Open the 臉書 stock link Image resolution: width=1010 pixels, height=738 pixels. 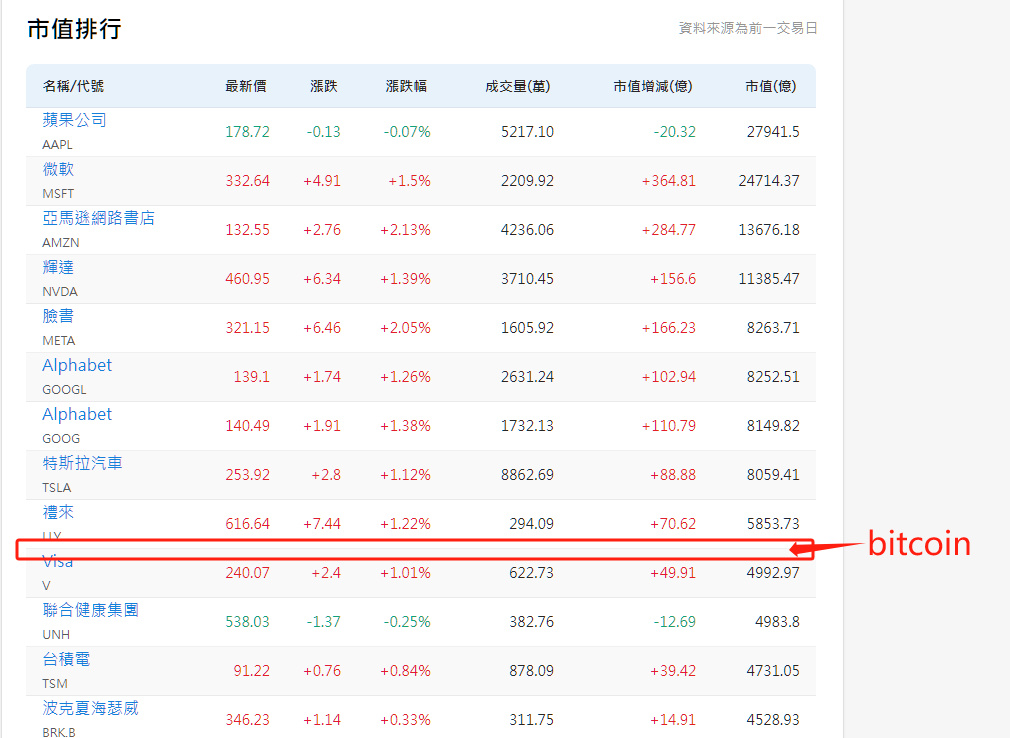tap(58, 316)
